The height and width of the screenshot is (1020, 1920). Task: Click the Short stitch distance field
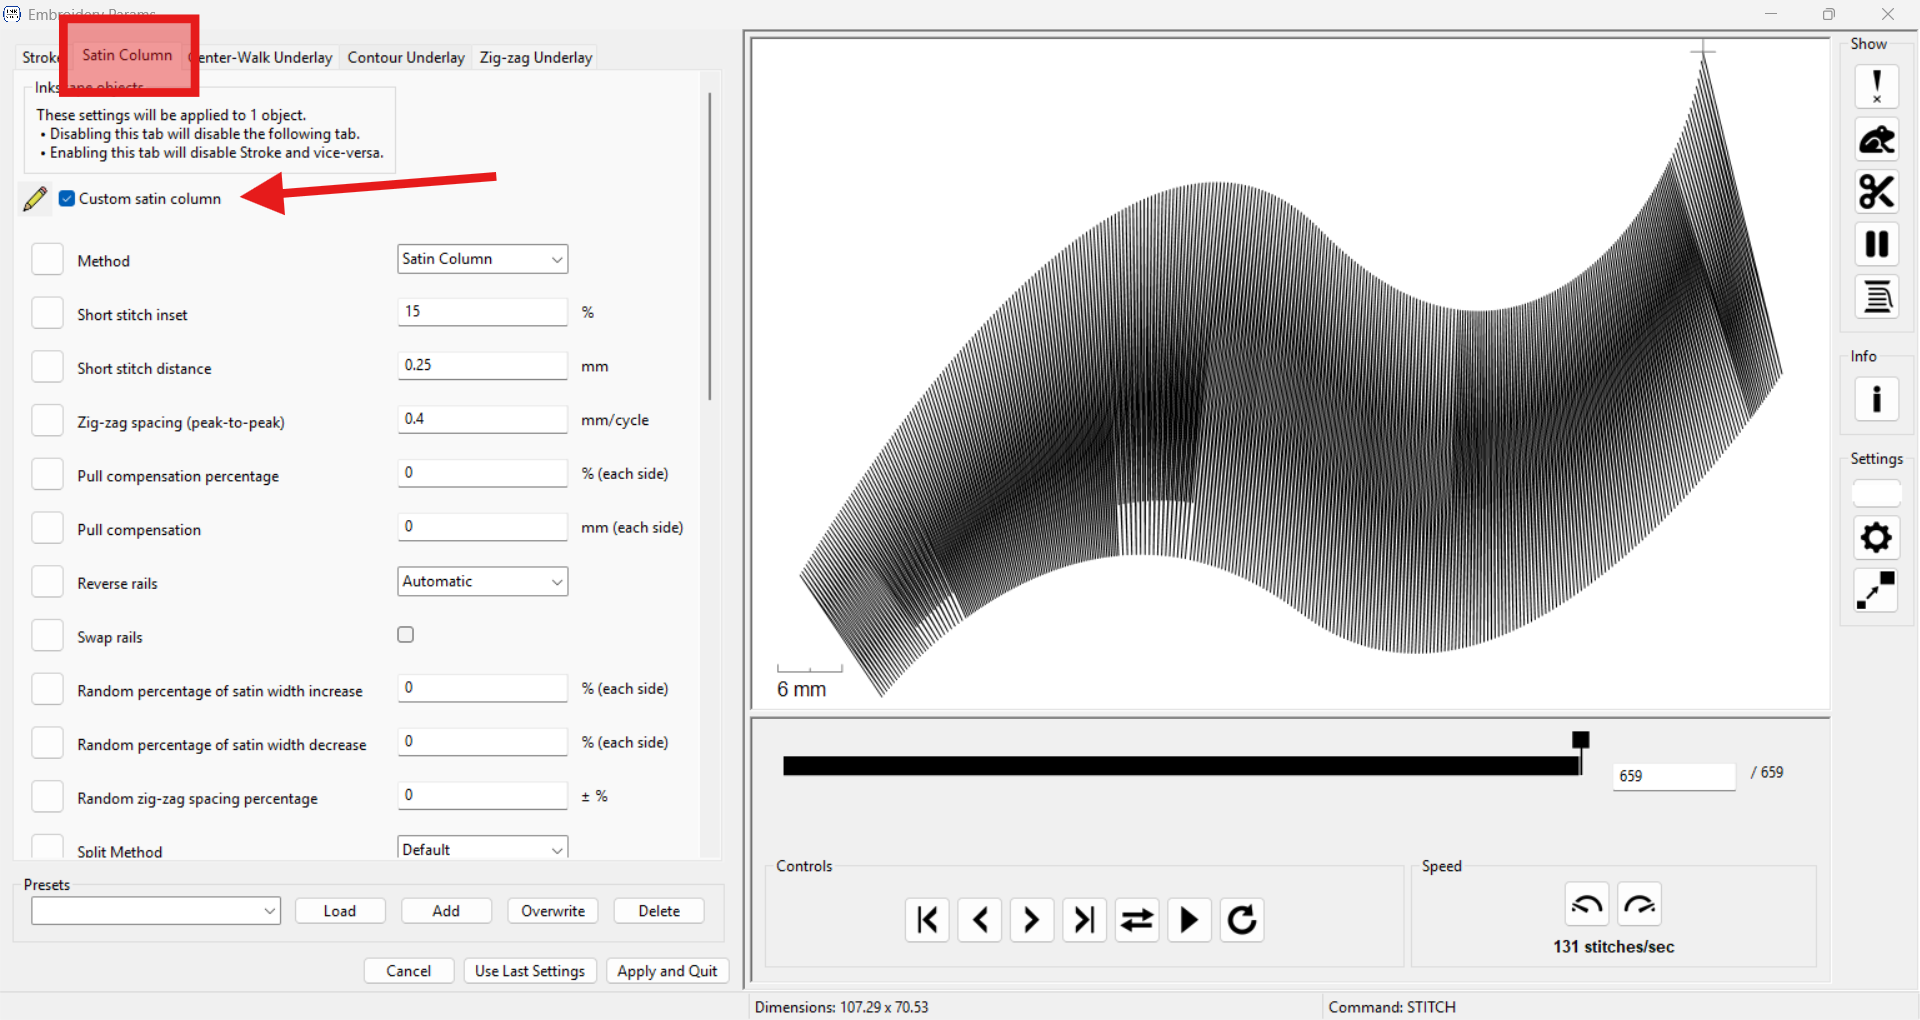483,366
